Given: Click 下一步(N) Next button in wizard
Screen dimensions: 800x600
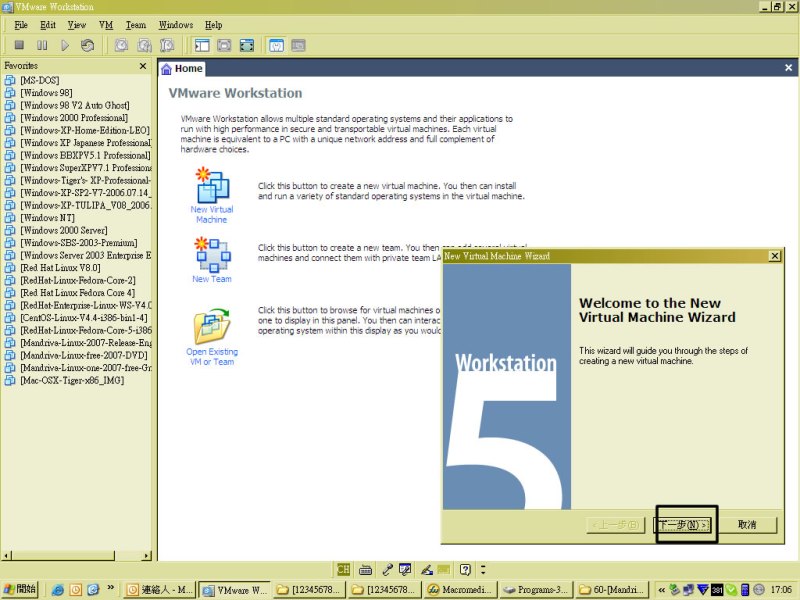Looking at the screenshot, I should pyautogui.click(x=683, y=524).
